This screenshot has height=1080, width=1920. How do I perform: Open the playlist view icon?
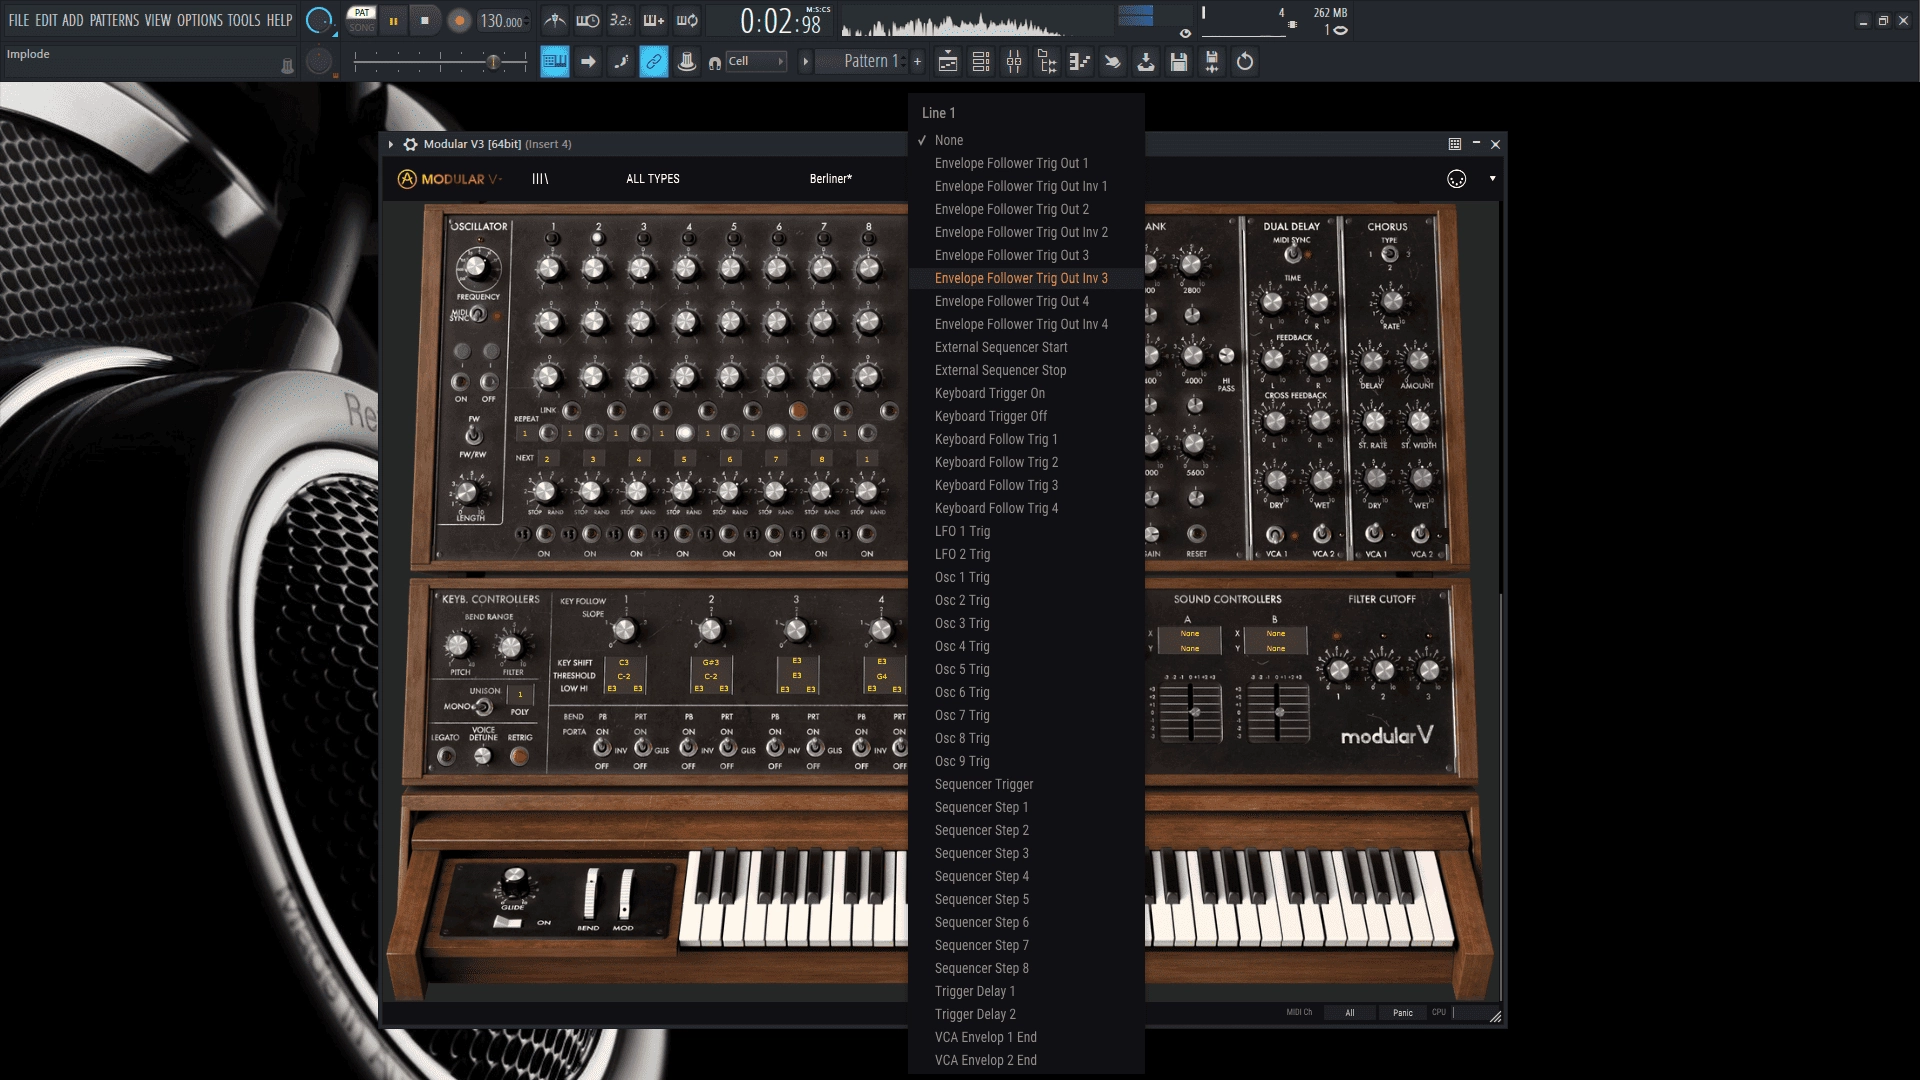pos(948,62)
